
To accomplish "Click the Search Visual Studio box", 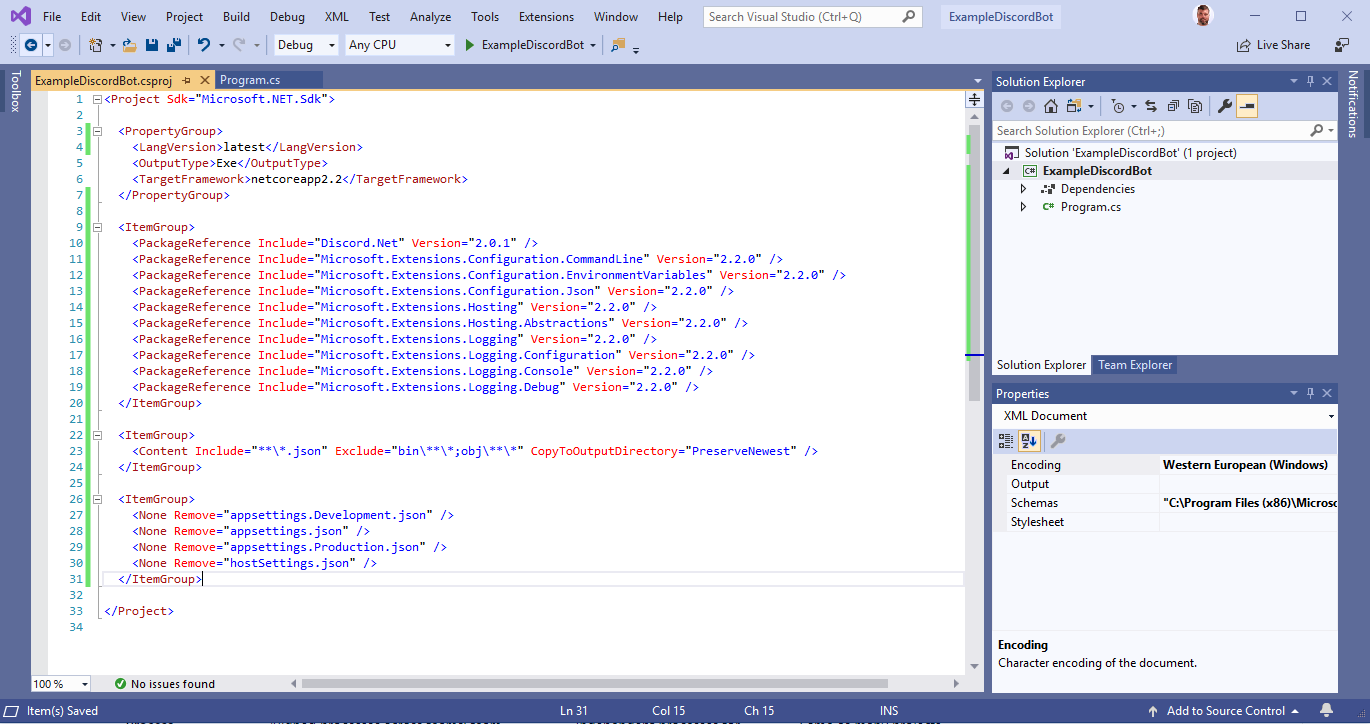I will [x=812, y=17].
